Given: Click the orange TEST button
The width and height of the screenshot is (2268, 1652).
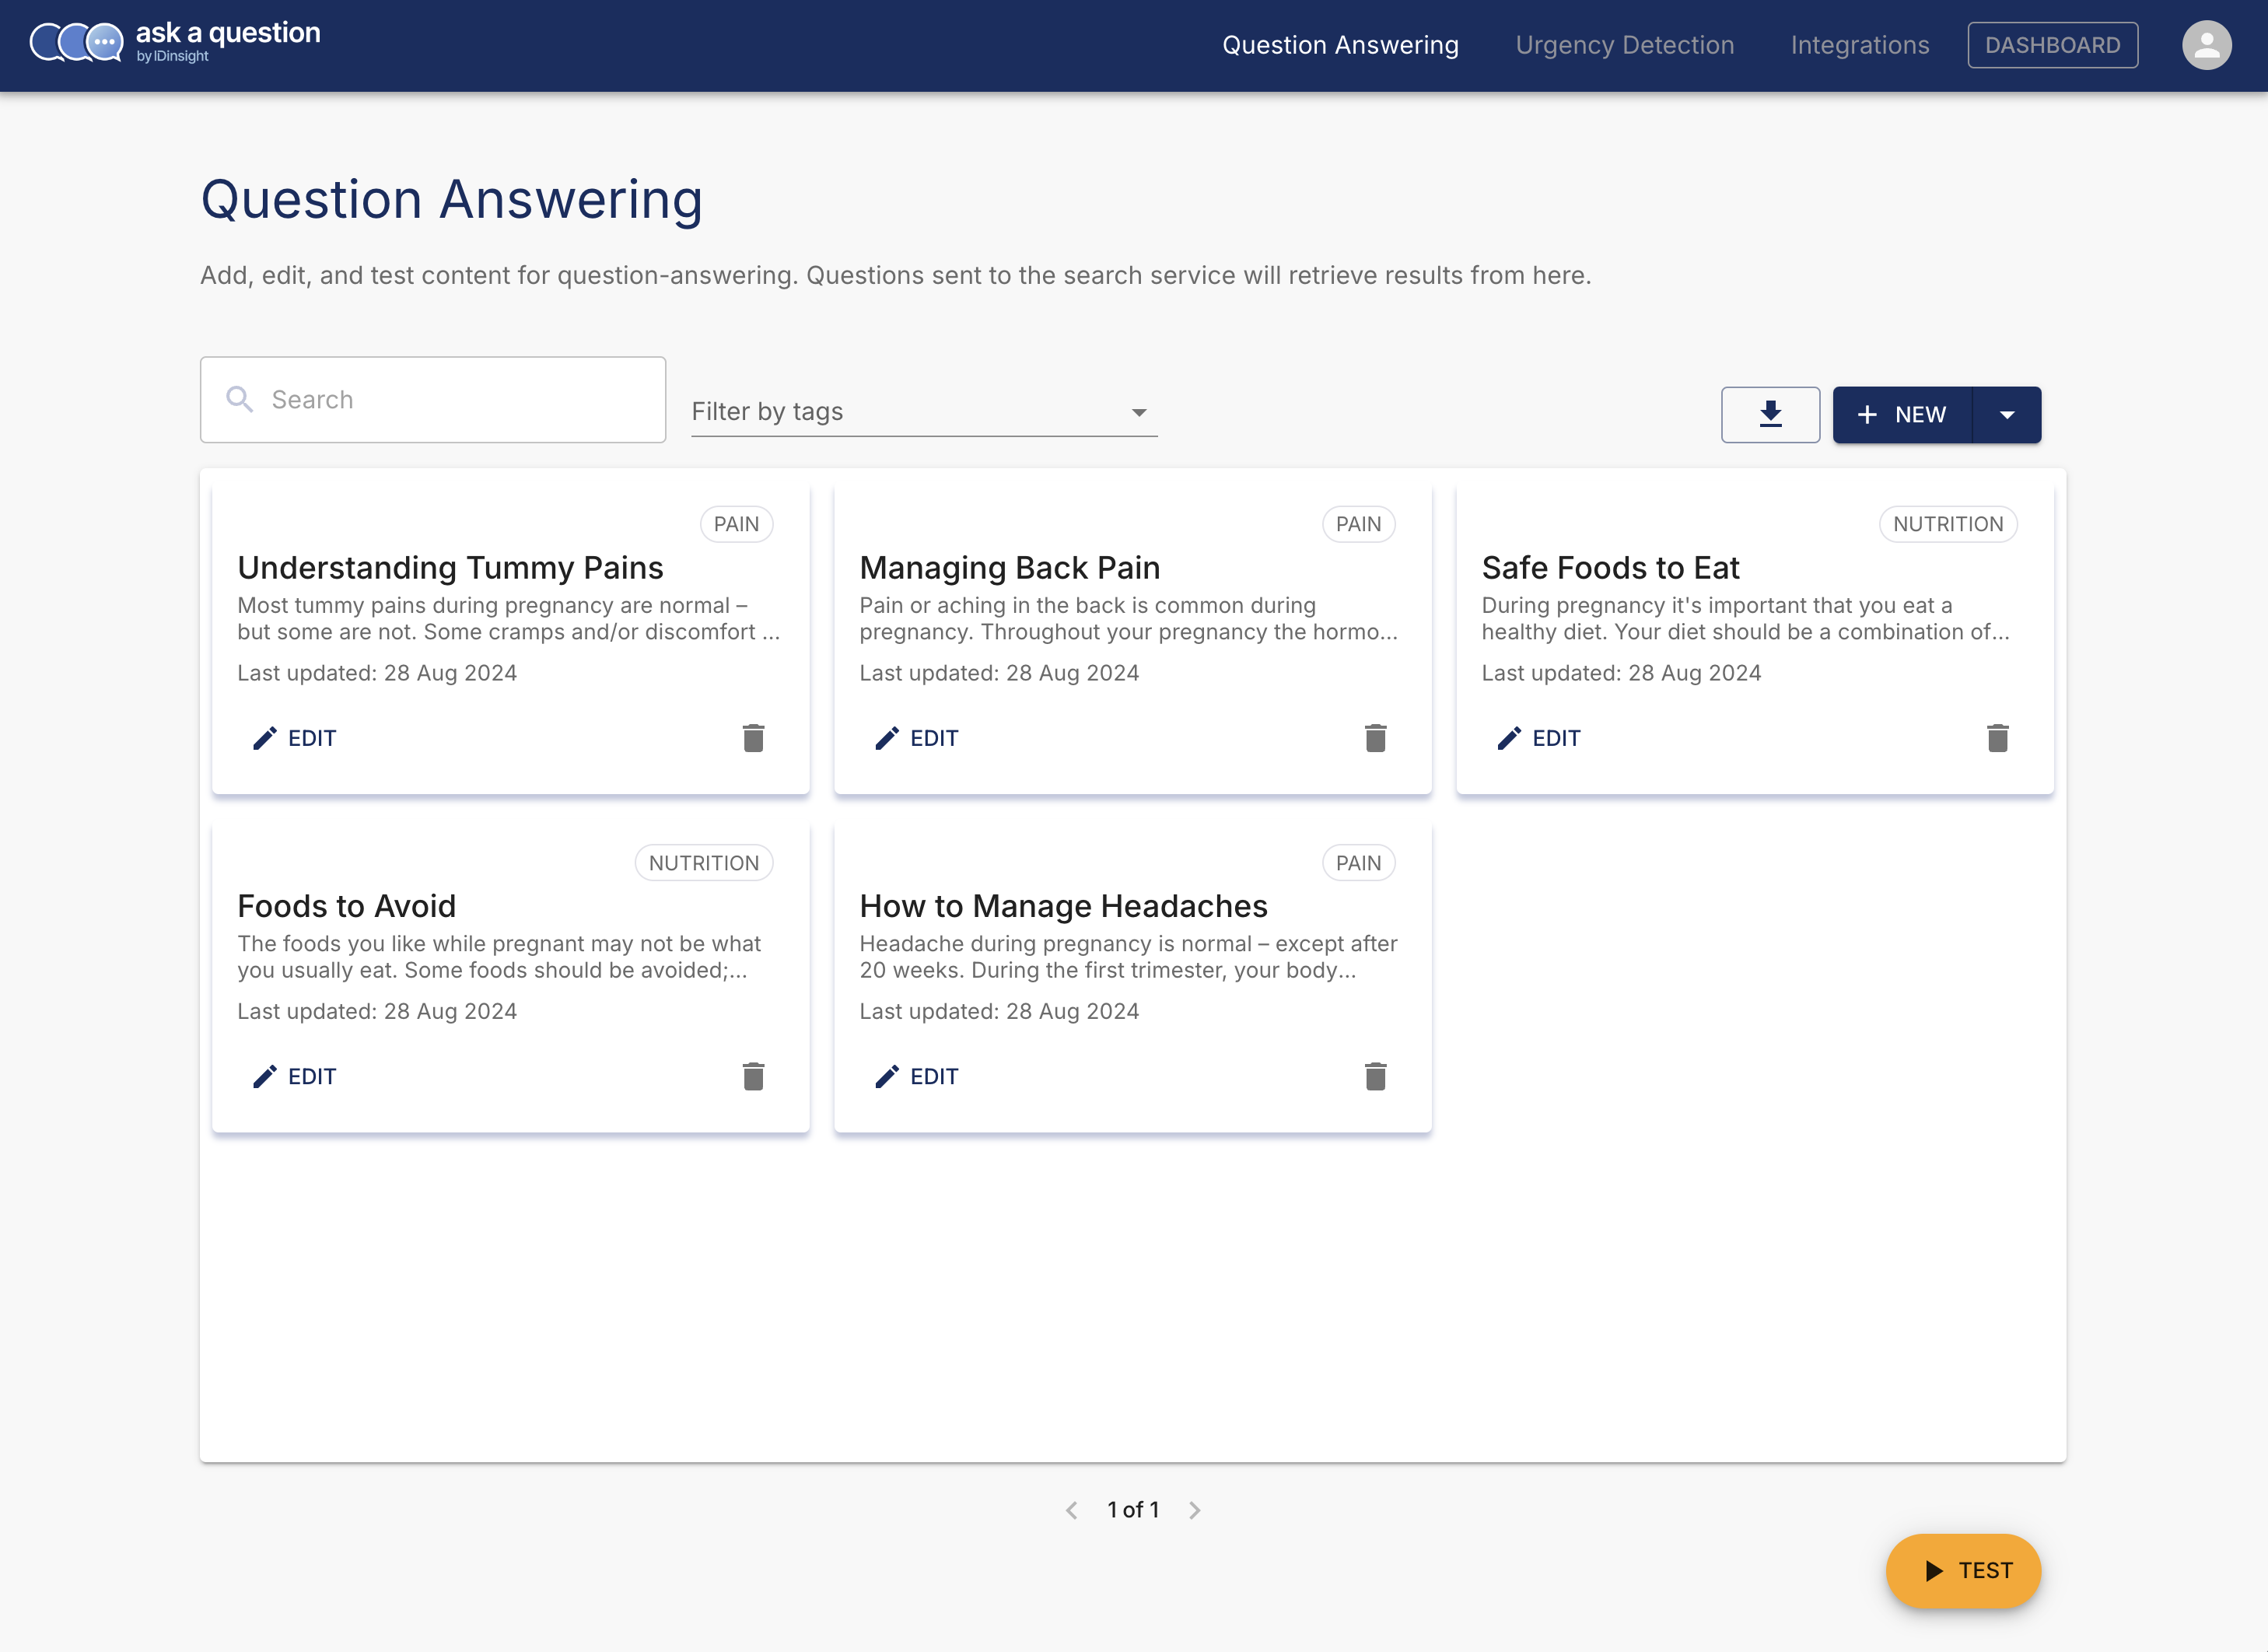Looking at the screenshot, I should [1962, 1570].
